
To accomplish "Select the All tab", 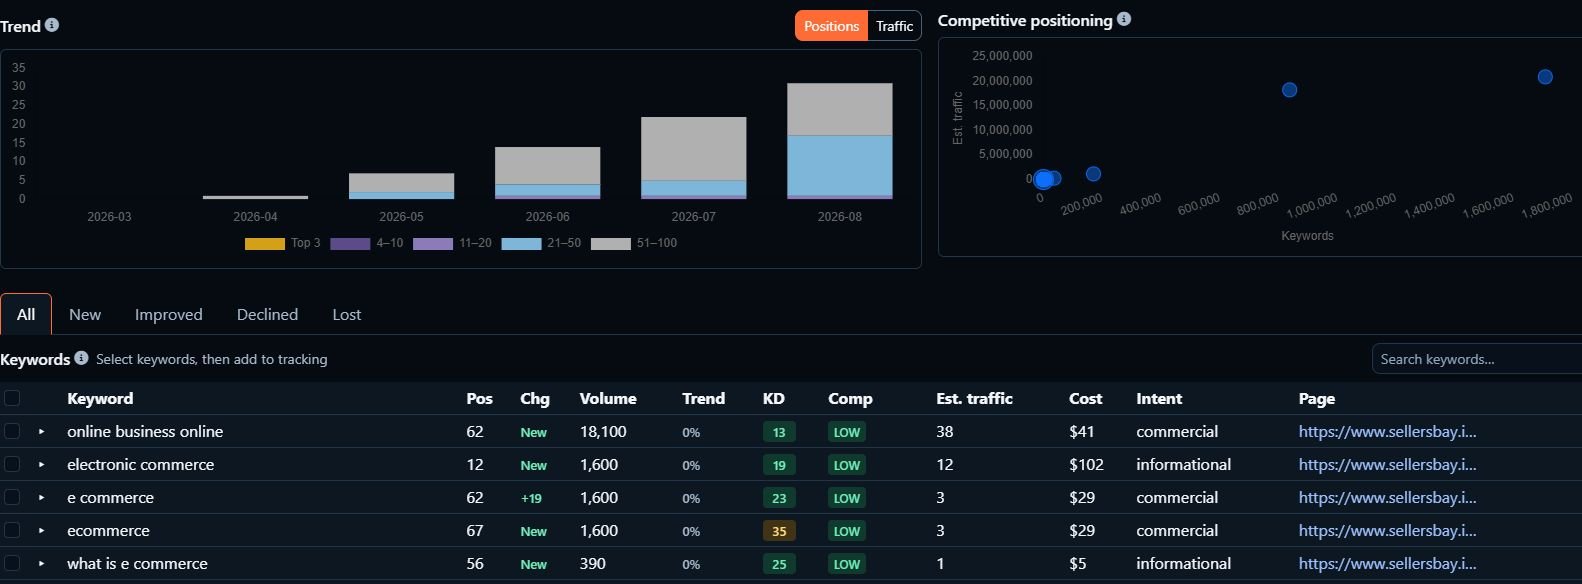I will pyautogui.click(x=26, y=314).
